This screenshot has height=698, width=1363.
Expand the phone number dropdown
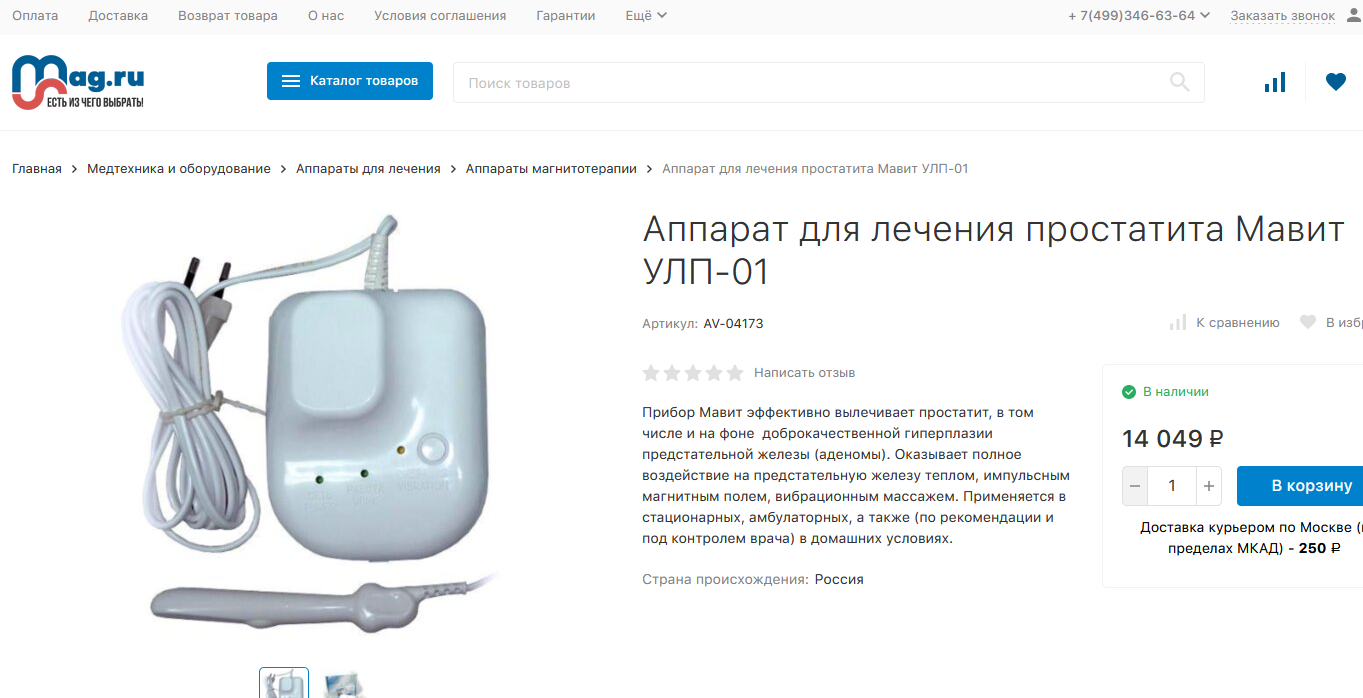[1139, 15]
